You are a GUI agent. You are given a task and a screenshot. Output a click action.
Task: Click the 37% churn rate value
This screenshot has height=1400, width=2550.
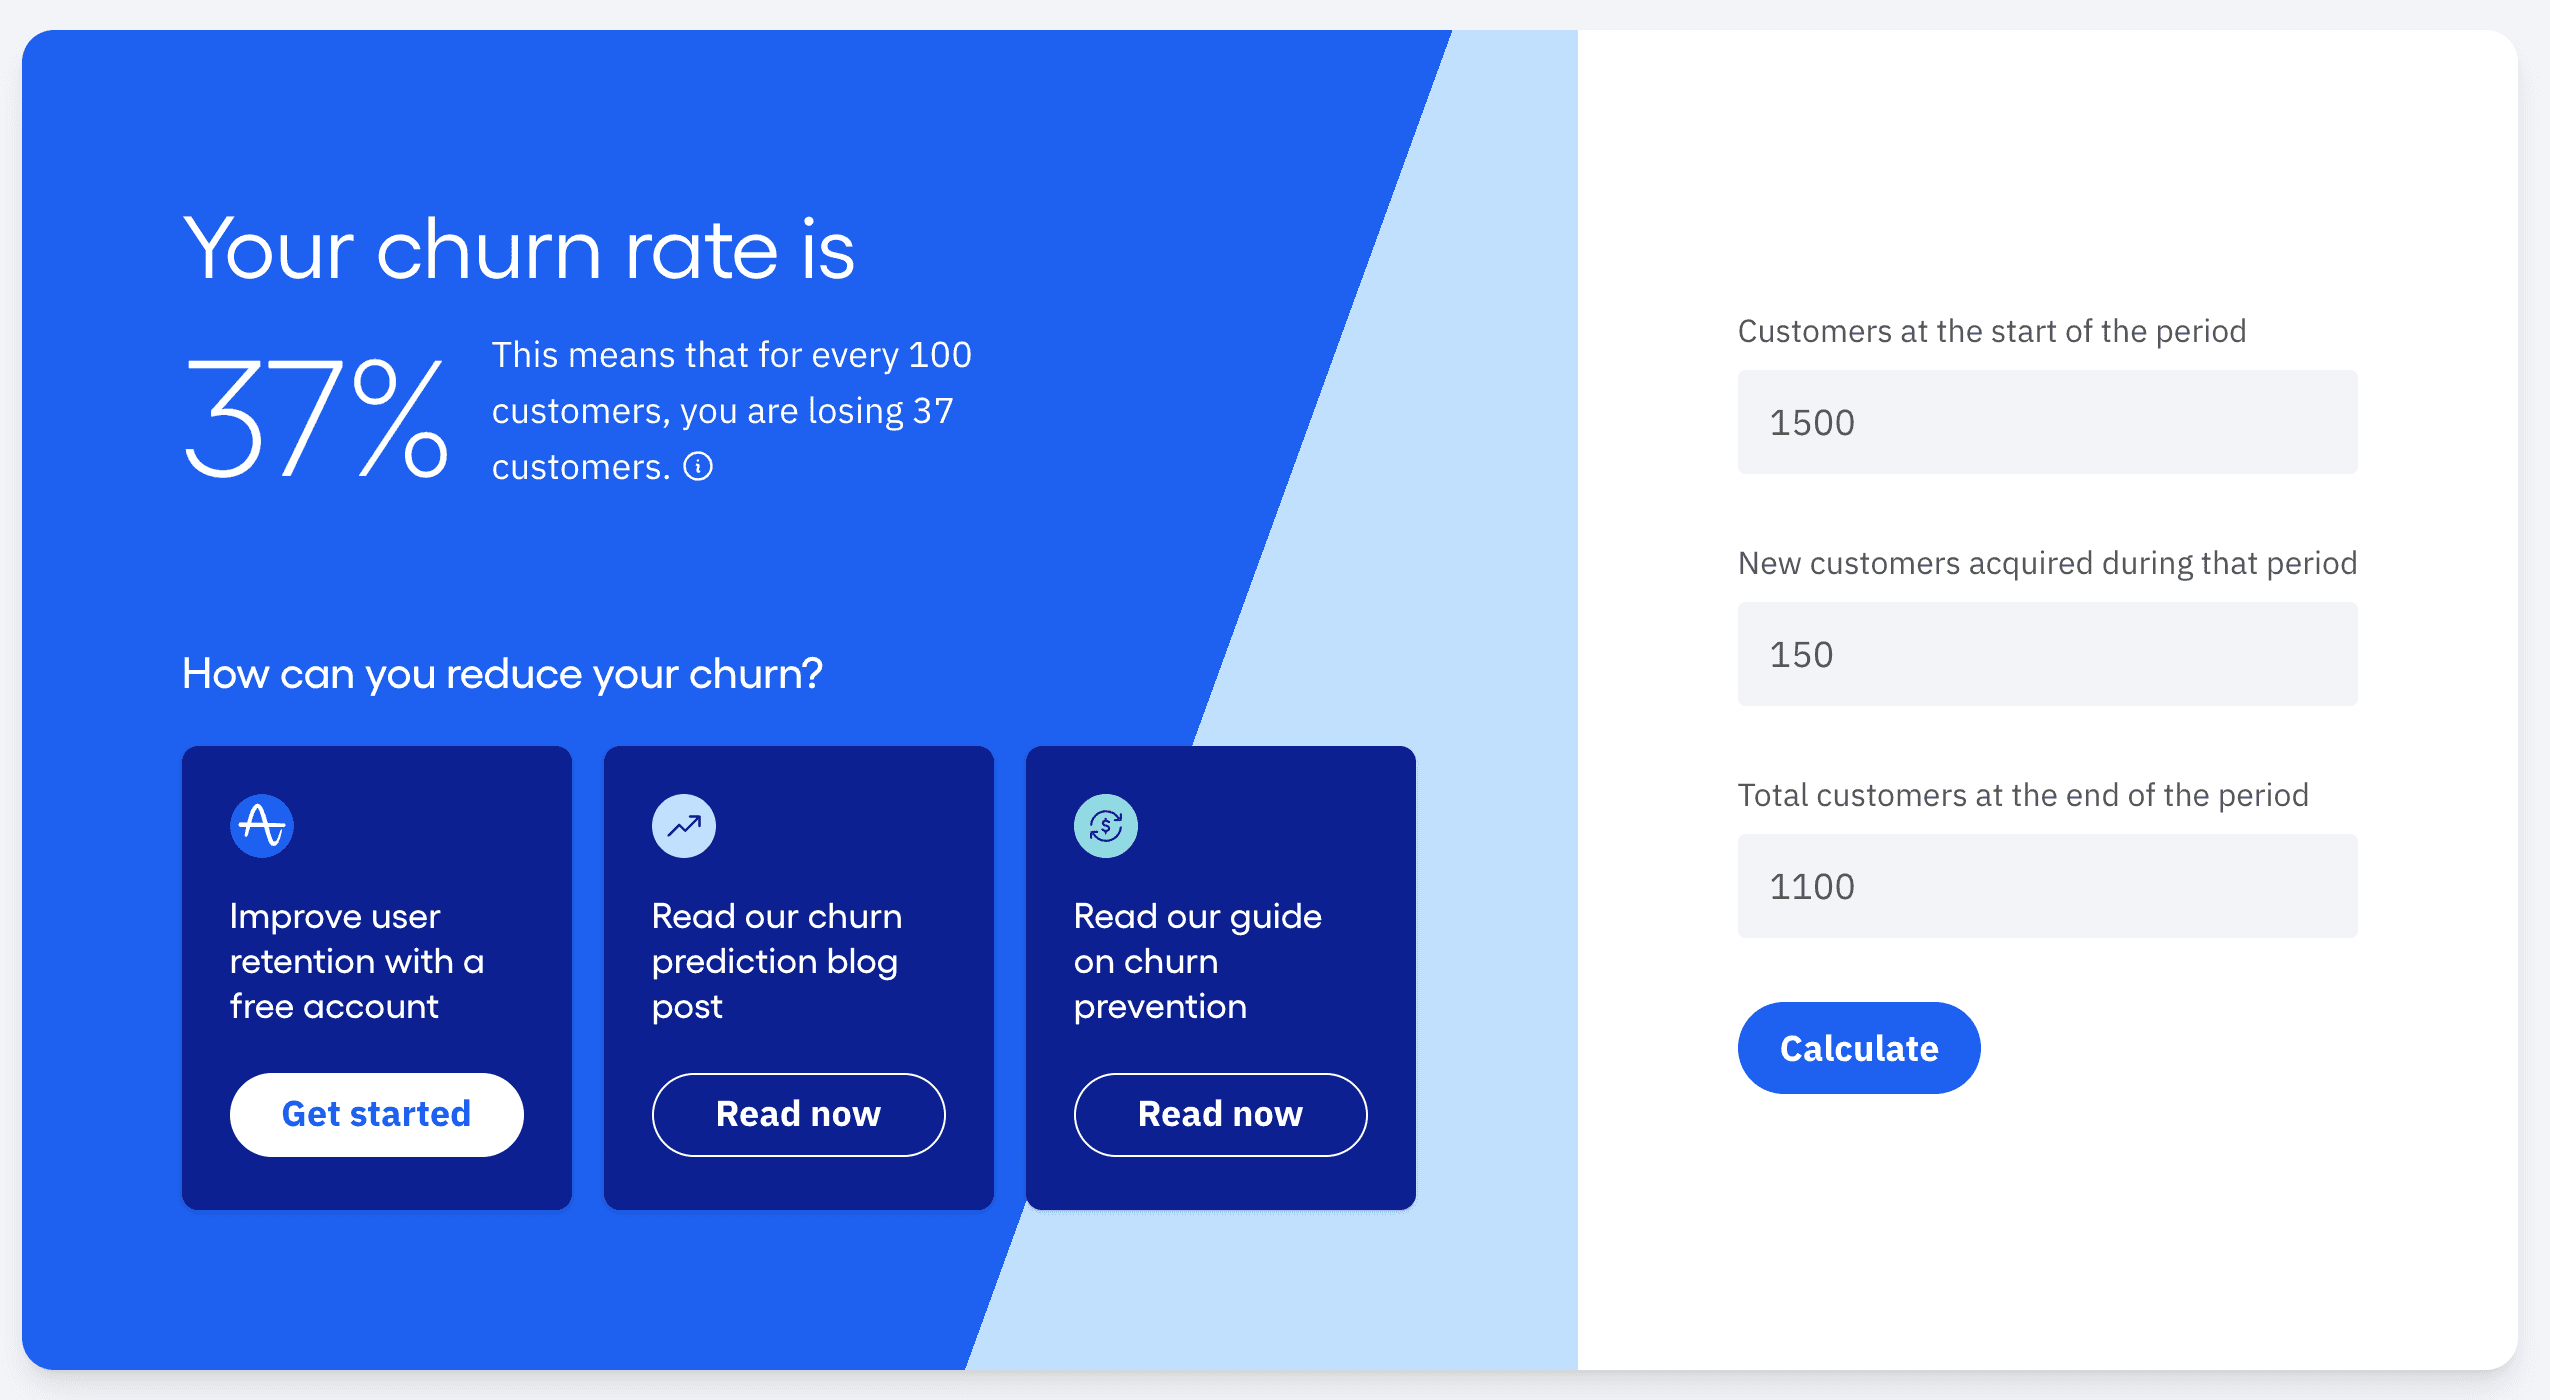click(x=315, y=419)
